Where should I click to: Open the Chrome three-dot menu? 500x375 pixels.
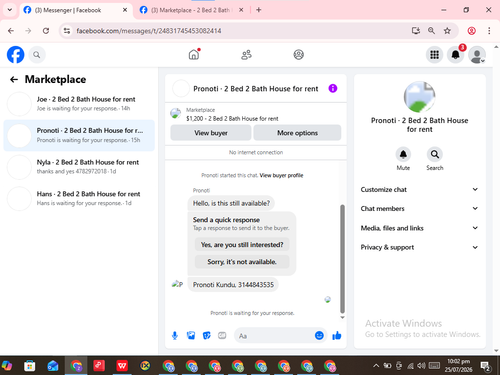489,31
